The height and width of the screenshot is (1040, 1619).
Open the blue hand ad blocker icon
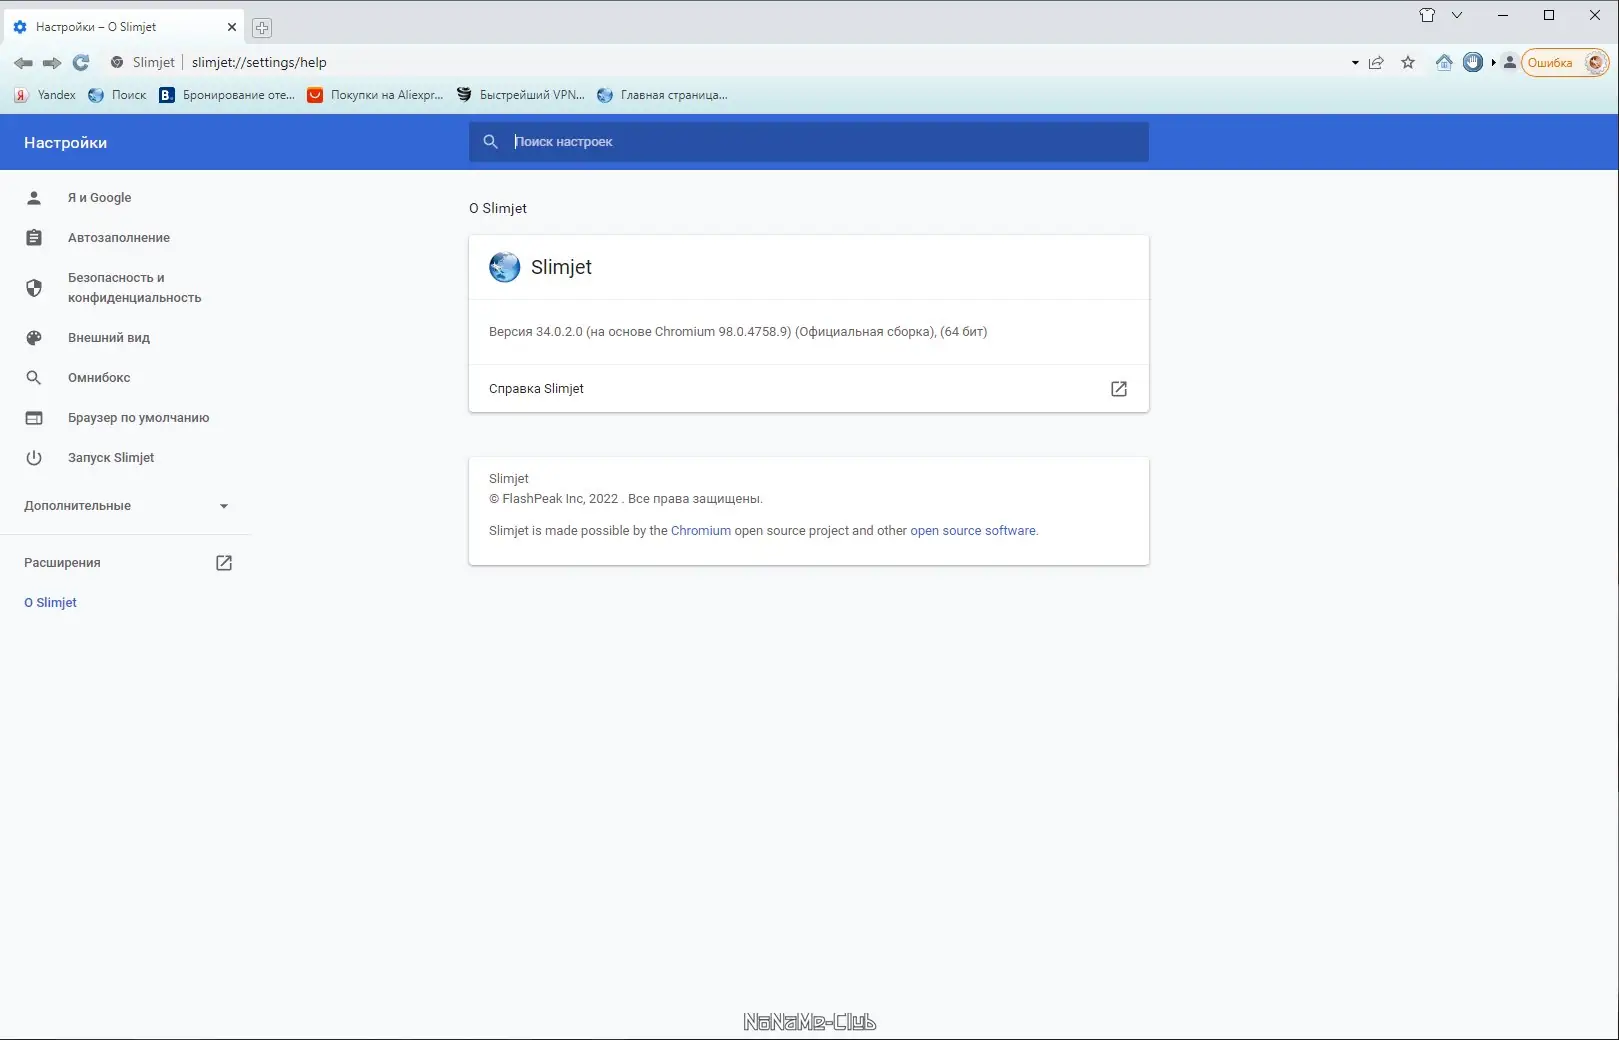1473,62
